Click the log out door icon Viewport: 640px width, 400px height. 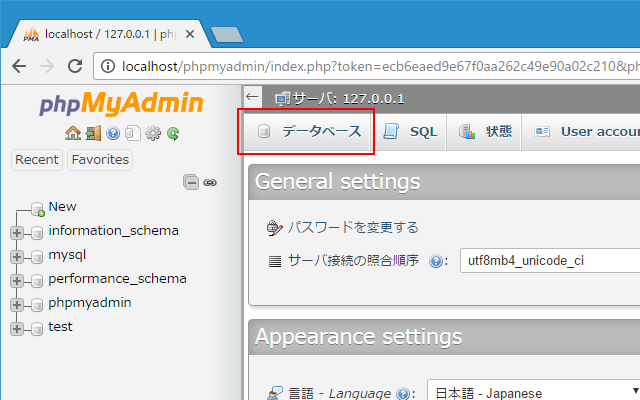point(93,133)
